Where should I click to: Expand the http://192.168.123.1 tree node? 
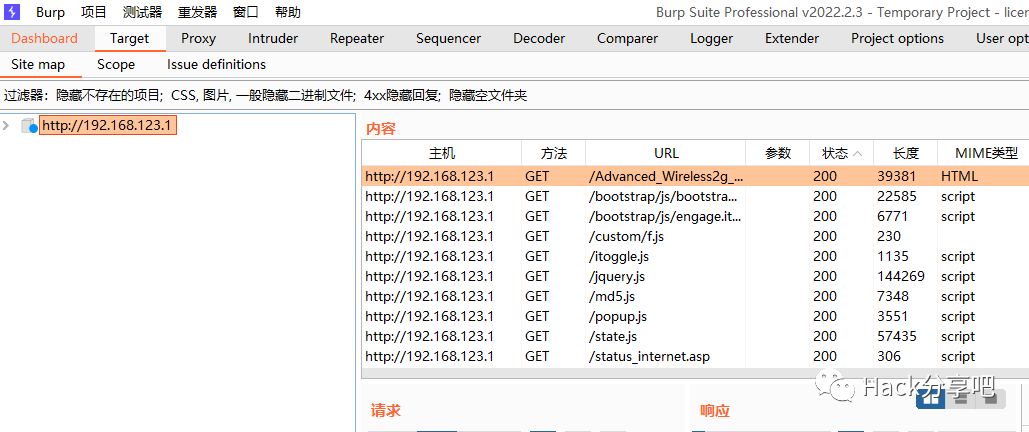(x=7, y=125)
